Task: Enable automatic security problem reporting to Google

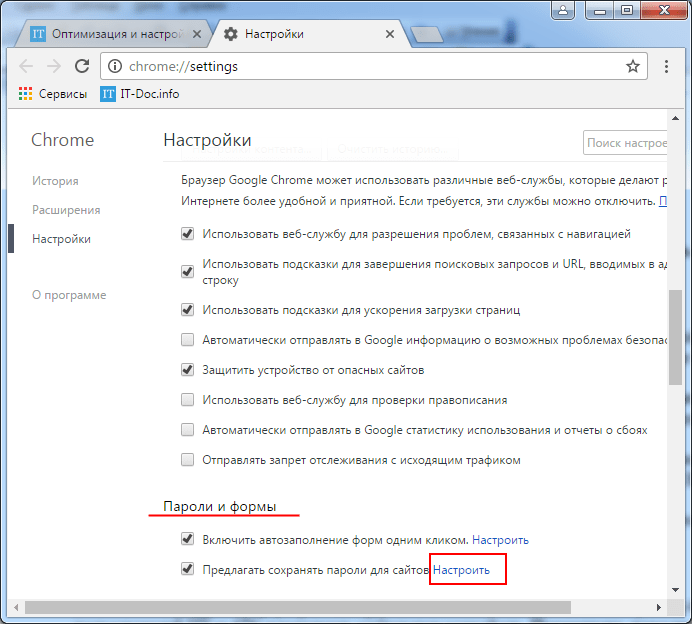Action: click(187, 340)
